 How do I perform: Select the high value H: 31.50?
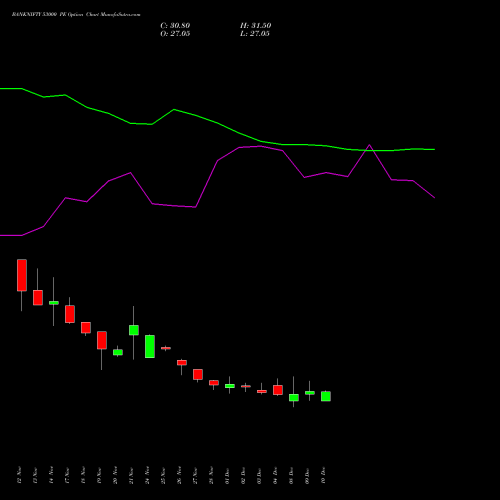(255, 26)
